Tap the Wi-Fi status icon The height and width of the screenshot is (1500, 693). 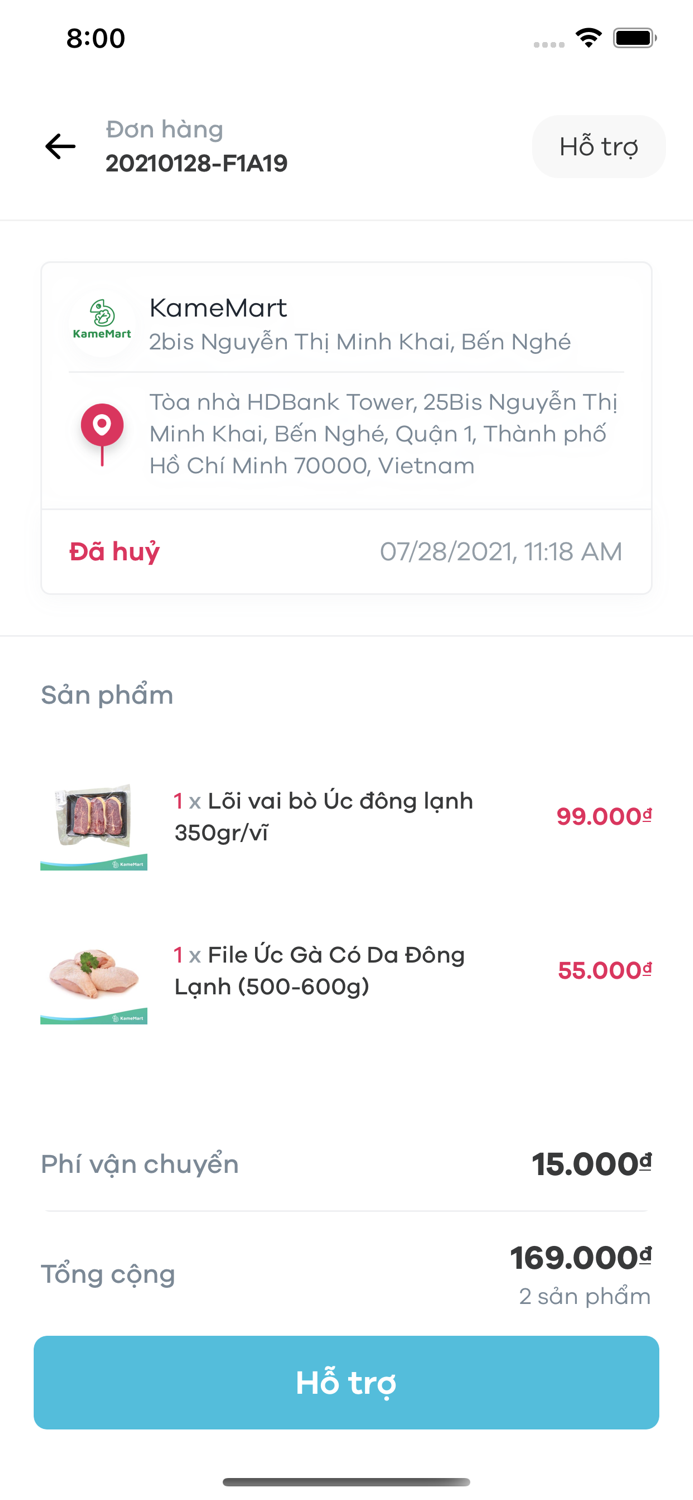coord(589,38)
